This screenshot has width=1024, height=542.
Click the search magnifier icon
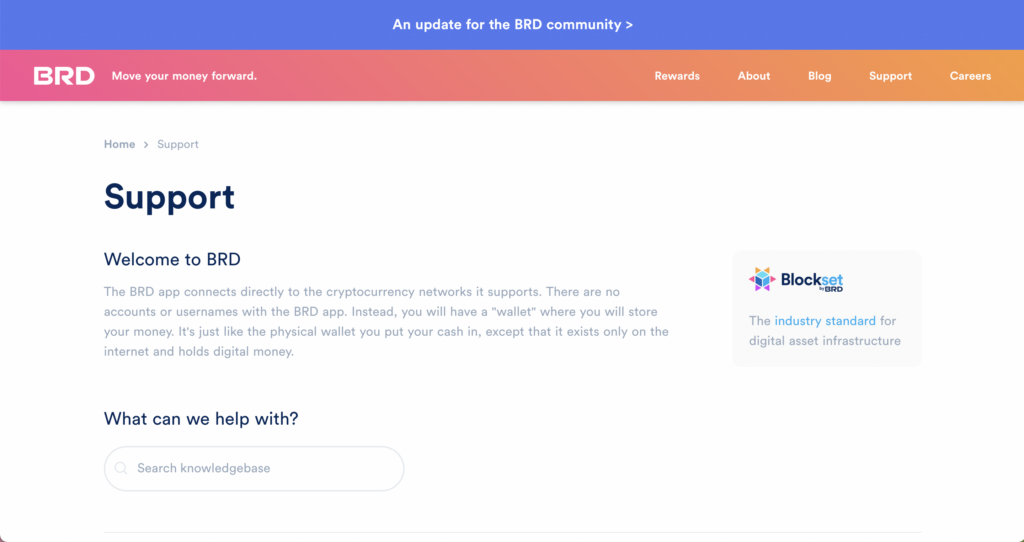tap(121, 468)
